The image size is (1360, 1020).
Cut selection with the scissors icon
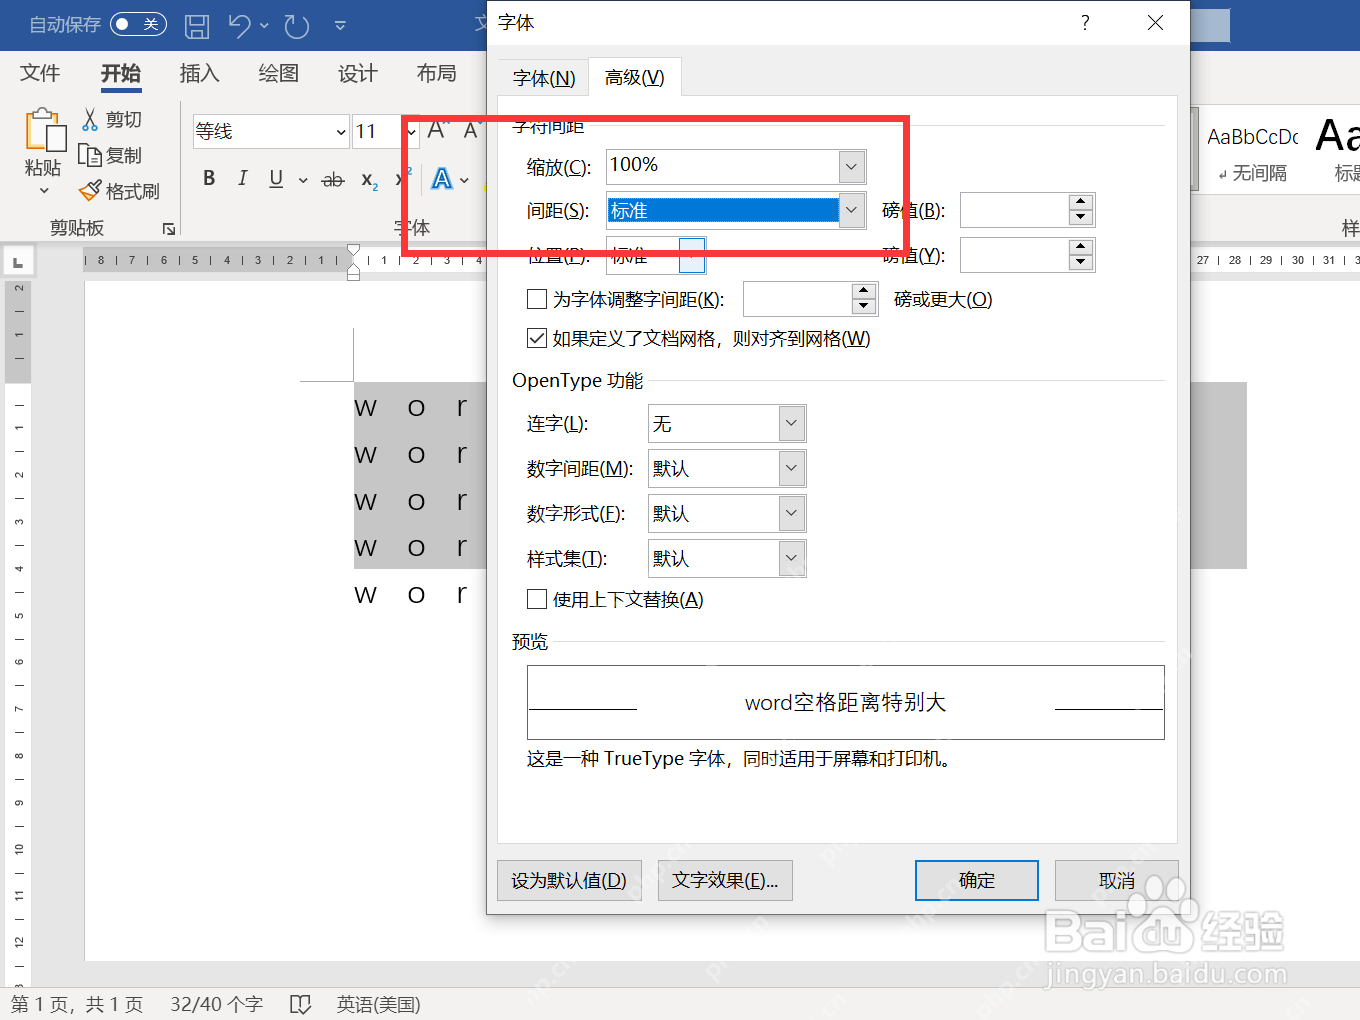pos(90,120)
